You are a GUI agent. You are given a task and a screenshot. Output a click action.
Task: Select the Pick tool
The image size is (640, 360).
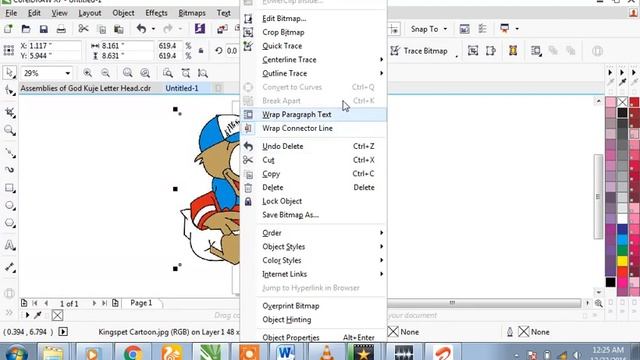[x=9, y=73]
